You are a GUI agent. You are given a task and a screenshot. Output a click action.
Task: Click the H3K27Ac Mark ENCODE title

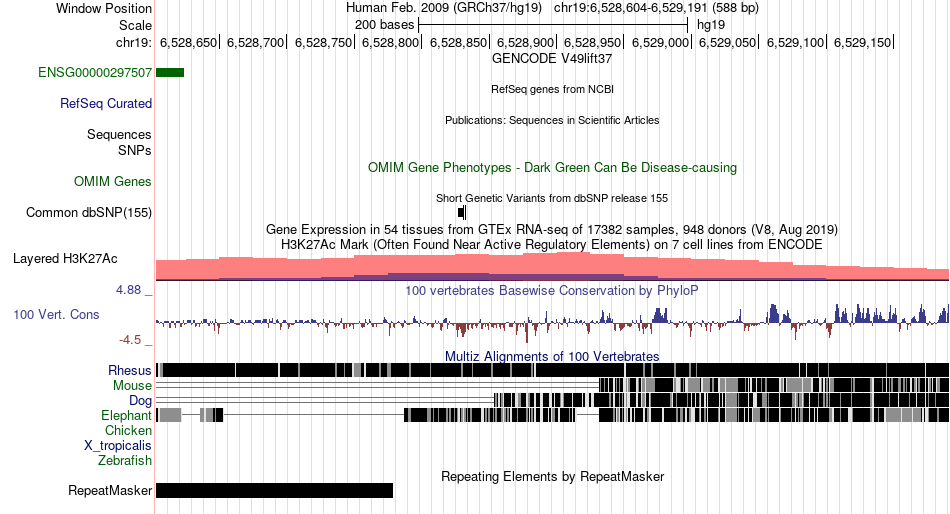pyautogui.click(x=552, y=245)
